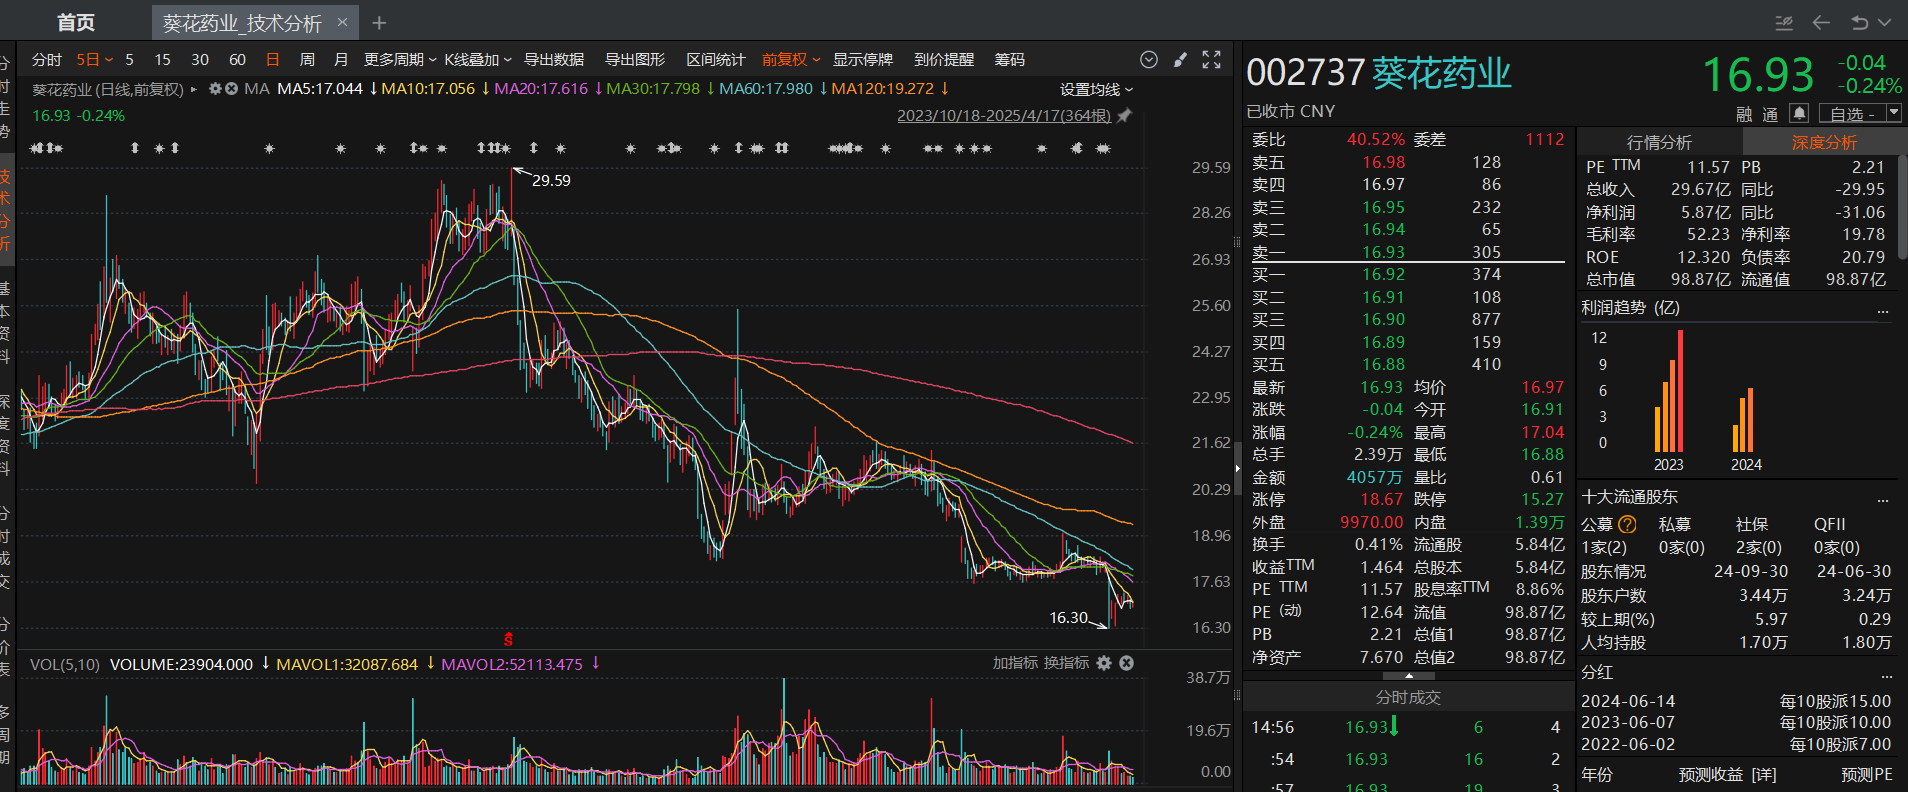Expand the 前复权 adjustment dropdown
The image size is (1908, 792).
(x=790, y=60)
